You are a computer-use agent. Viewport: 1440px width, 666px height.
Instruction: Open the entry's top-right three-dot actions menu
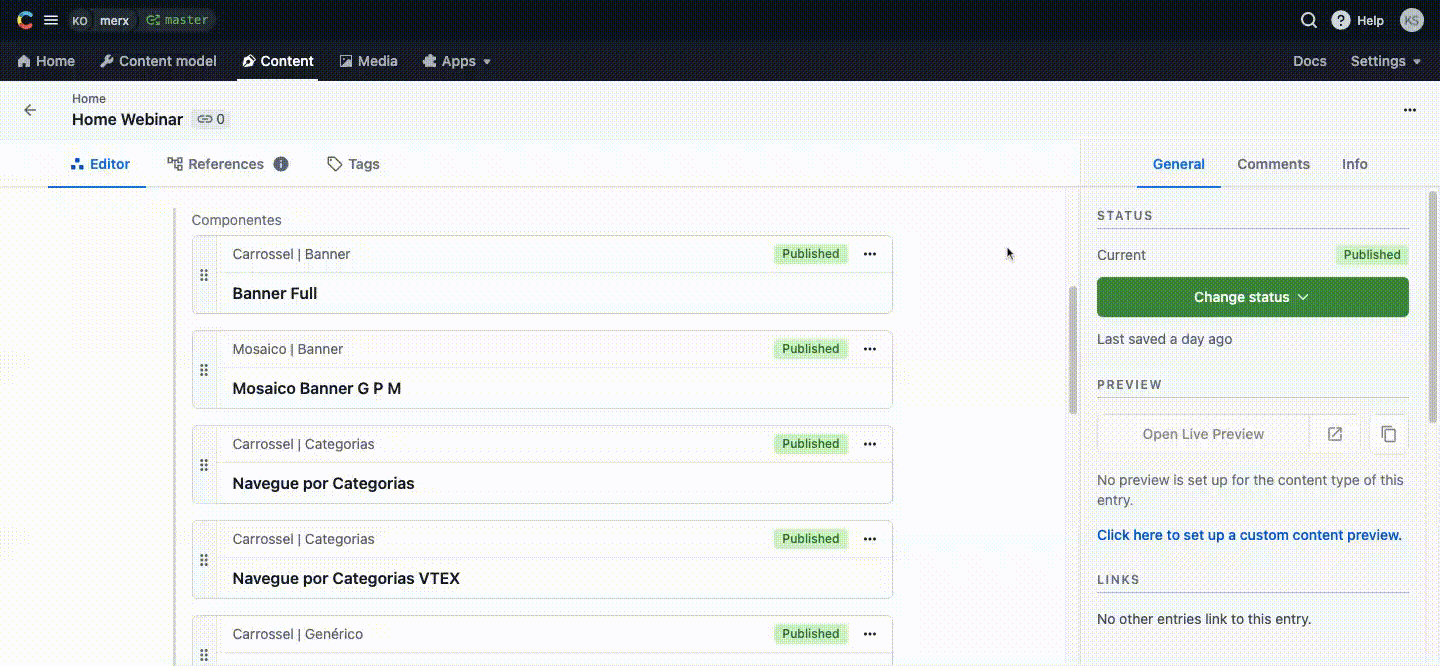click(x=1410, y=110)
